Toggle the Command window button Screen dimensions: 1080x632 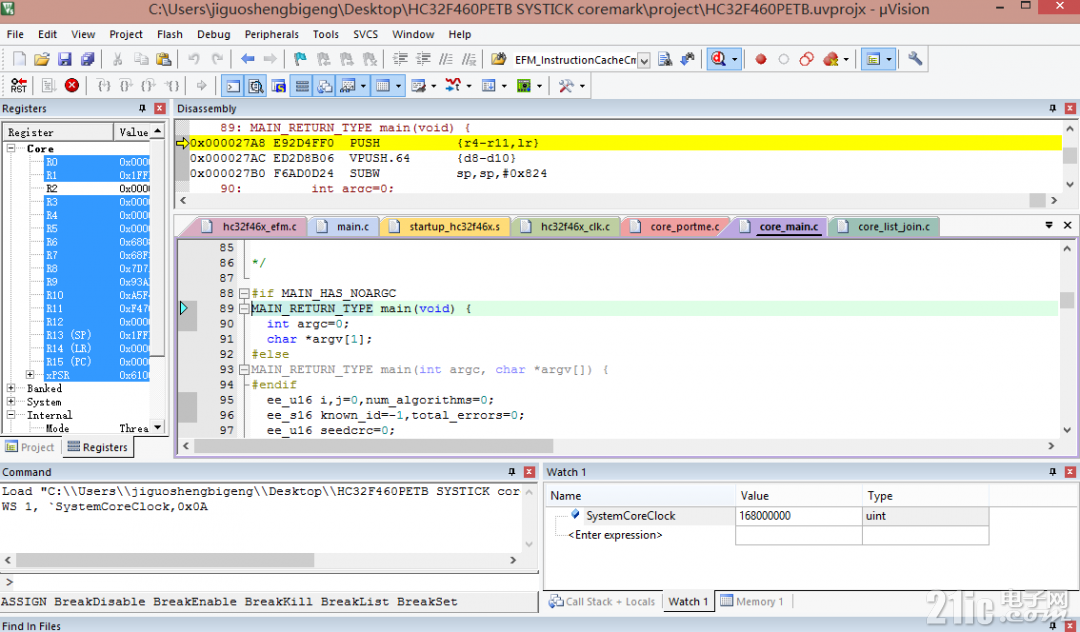click(233, 86)
